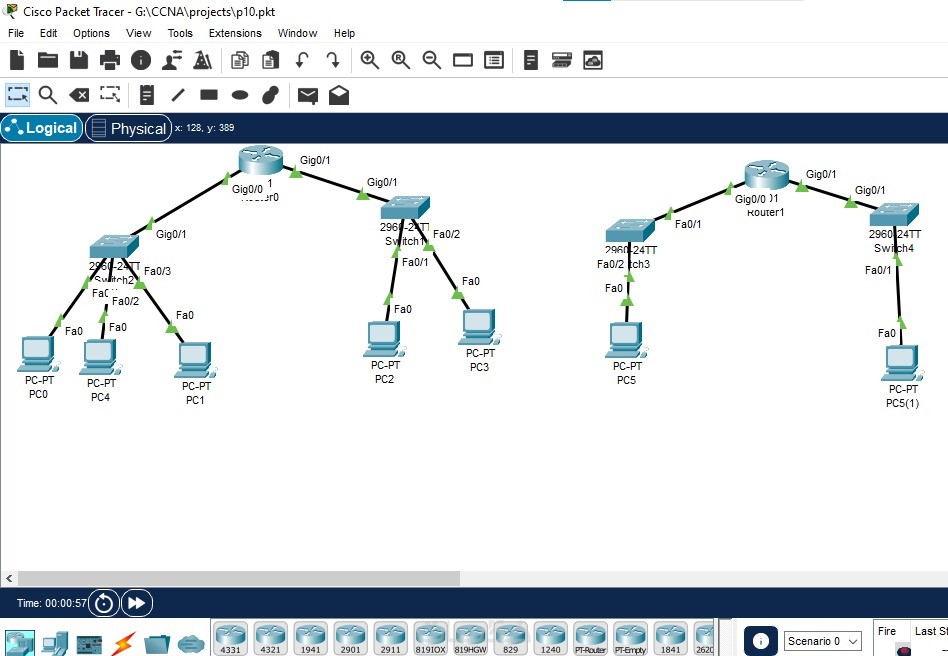The height and width of the screenshot is (656, 948).
Task: Click the Zoom Out magnifier
Action: tap(431, 60)
